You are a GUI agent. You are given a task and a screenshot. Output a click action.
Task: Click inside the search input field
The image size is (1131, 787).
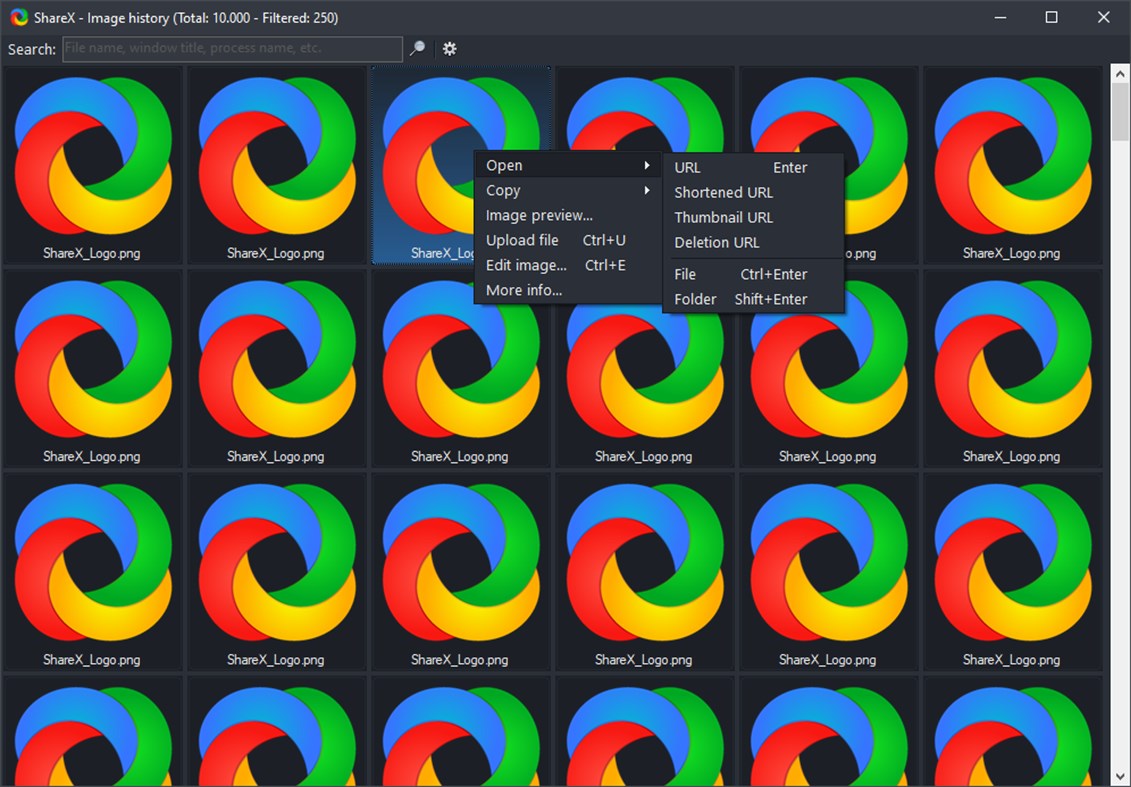pos(230,48)
